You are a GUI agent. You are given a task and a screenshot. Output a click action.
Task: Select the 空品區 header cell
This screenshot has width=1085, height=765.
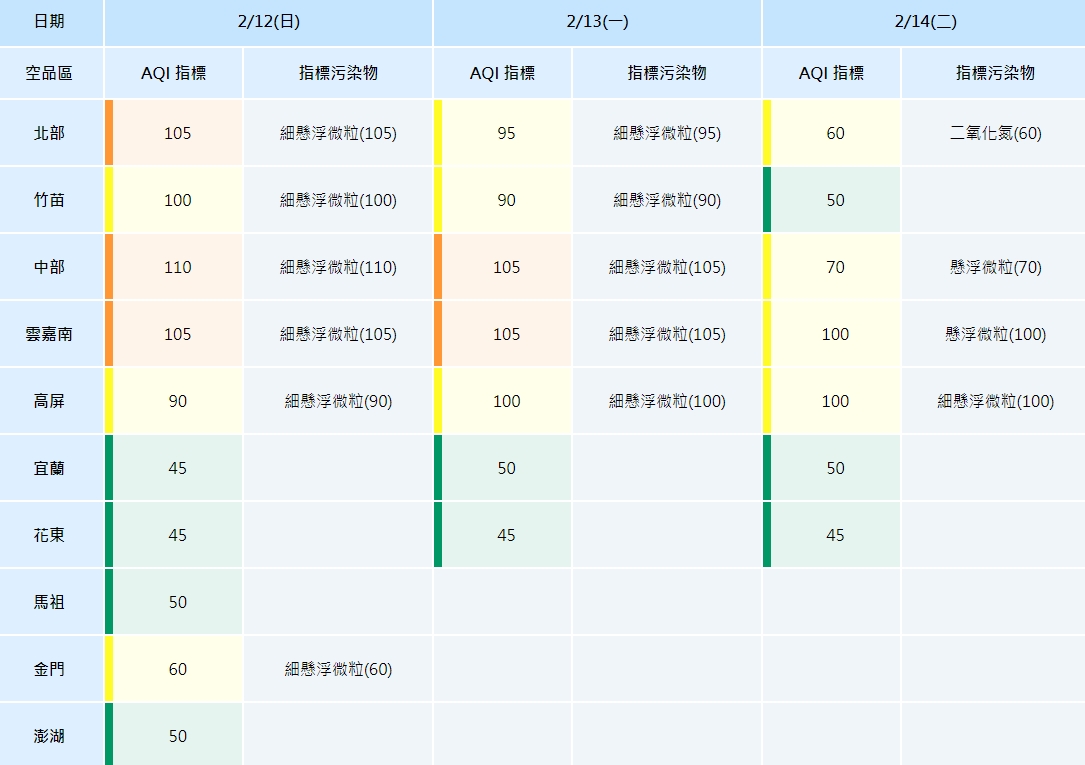tap(50, 73)
